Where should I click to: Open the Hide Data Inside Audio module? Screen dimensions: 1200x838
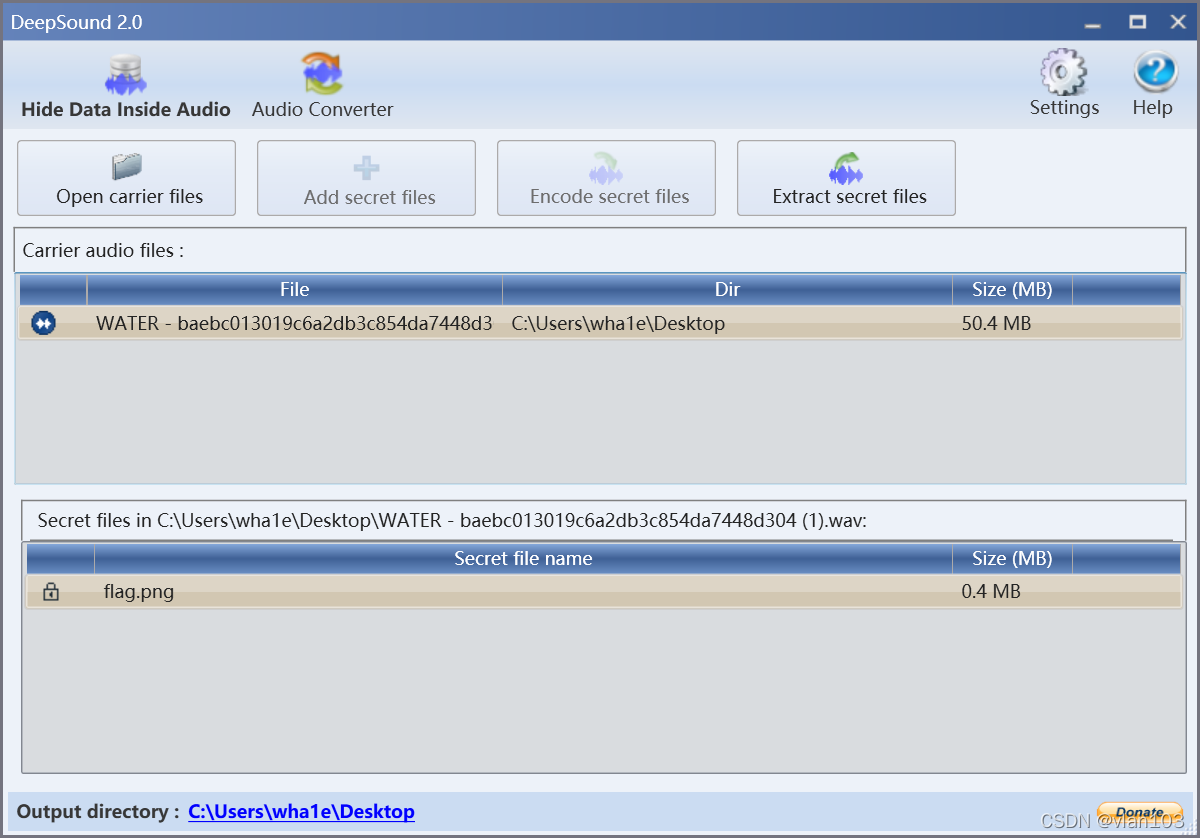[x=126, y=88]
